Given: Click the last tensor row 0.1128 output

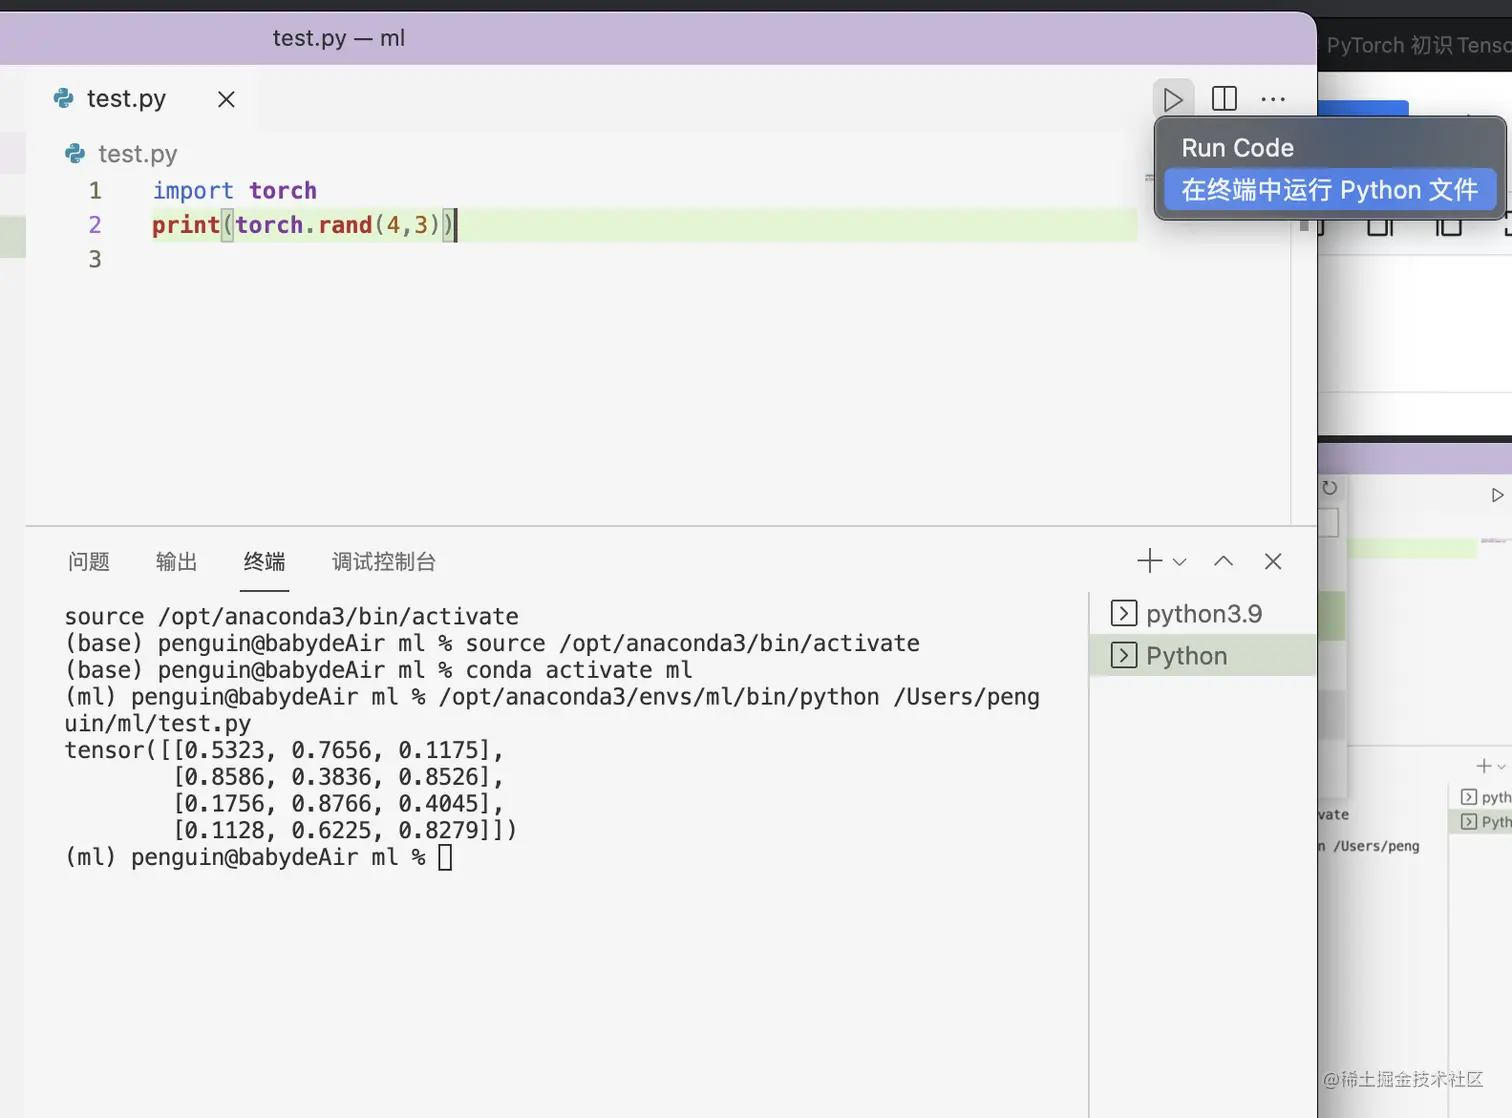Looking at the screenshot, I should tap(345, 830).
